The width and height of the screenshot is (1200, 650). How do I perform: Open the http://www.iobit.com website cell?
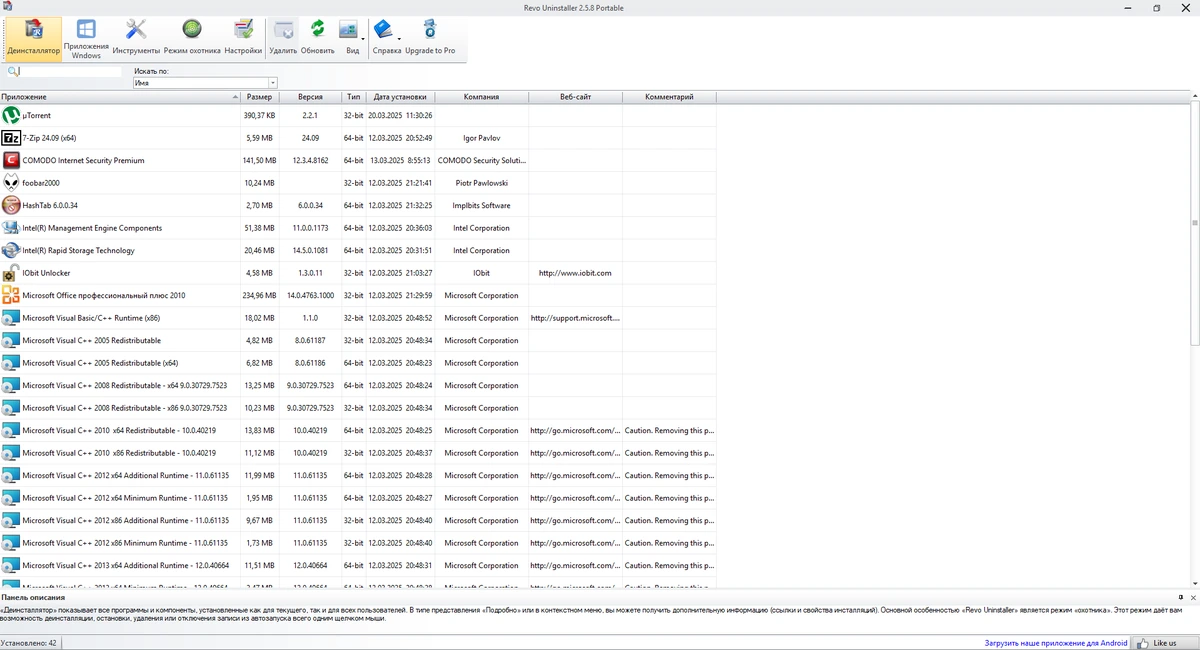pyautogui.click(x=575, y=273)
